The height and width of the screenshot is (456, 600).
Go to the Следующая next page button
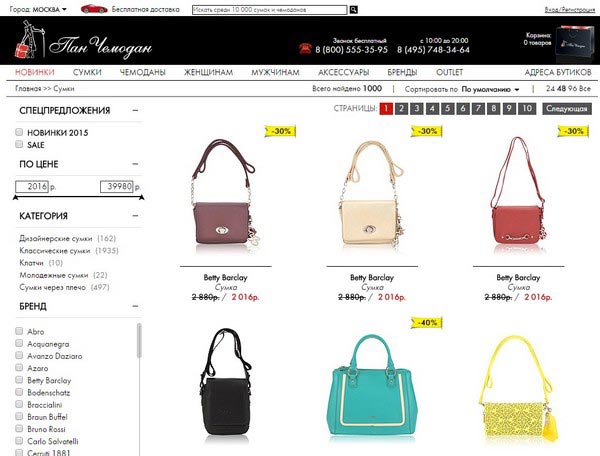(566, 109)
